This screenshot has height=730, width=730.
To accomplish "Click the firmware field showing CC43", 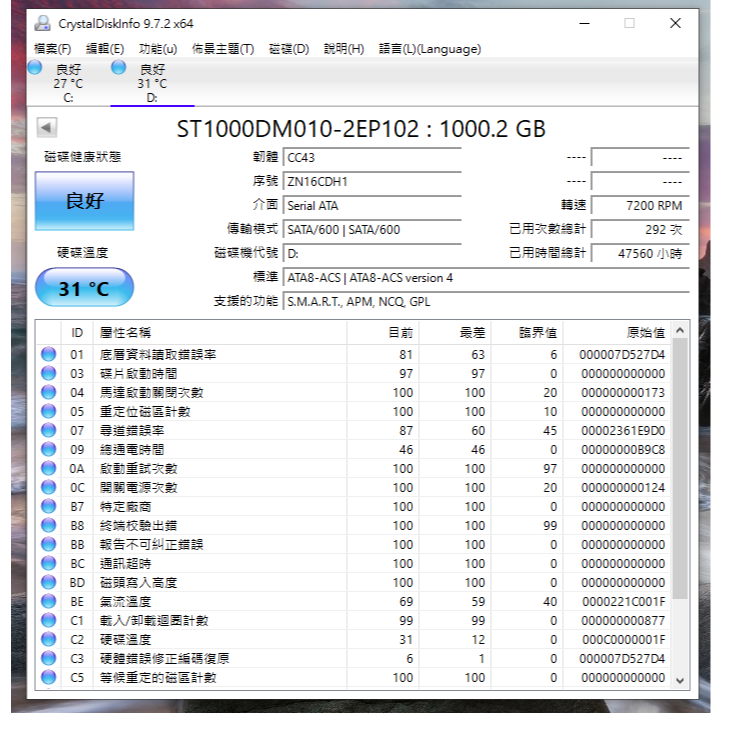I will [x=372, y=158].
